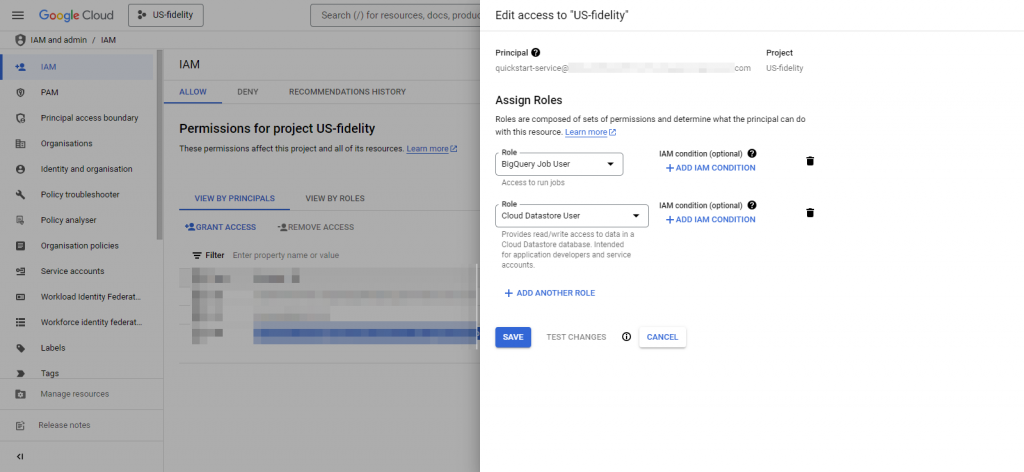Add another role to the principal
The height and width of the screenshot is (472, 1024).
[549, 293]
